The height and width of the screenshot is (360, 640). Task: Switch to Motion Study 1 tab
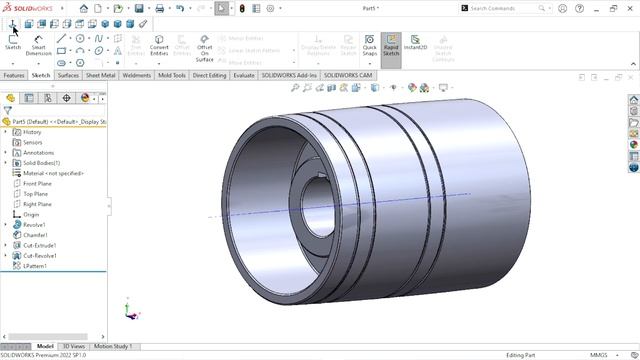[113, 347]
